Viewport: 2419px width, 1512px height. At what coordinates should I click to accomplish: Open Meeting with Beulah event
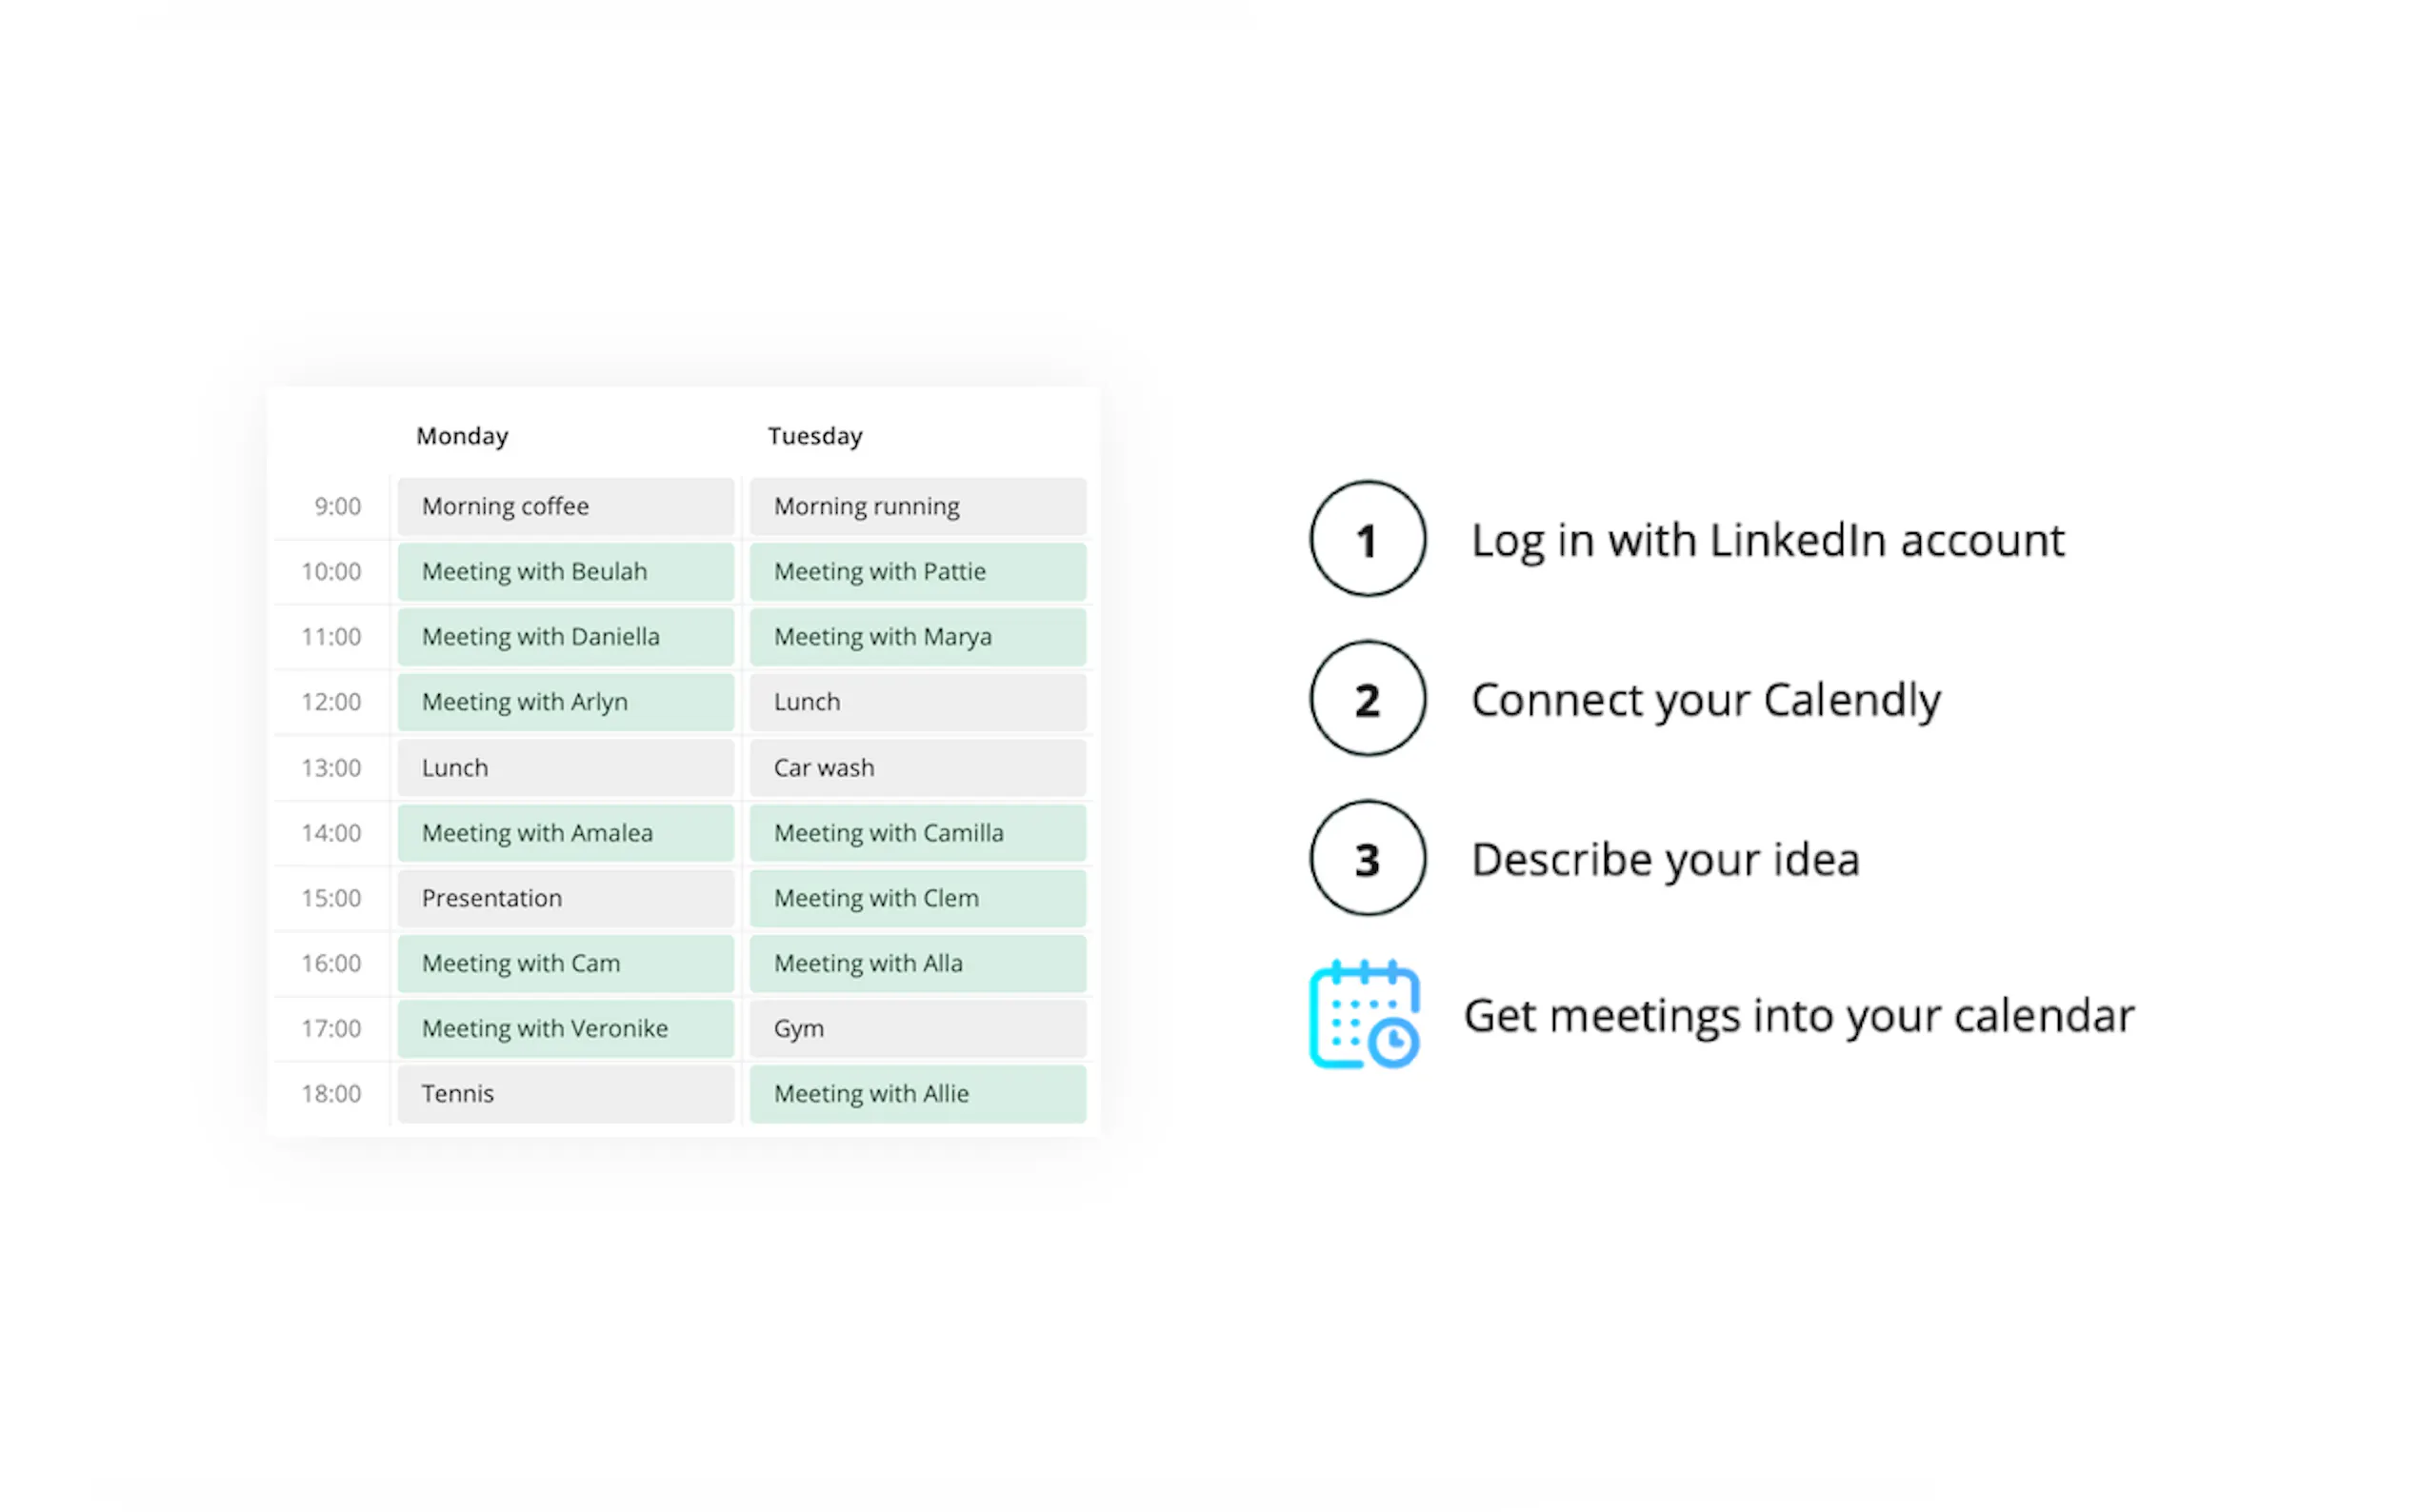pyautogui.click(x=565, y=572)
